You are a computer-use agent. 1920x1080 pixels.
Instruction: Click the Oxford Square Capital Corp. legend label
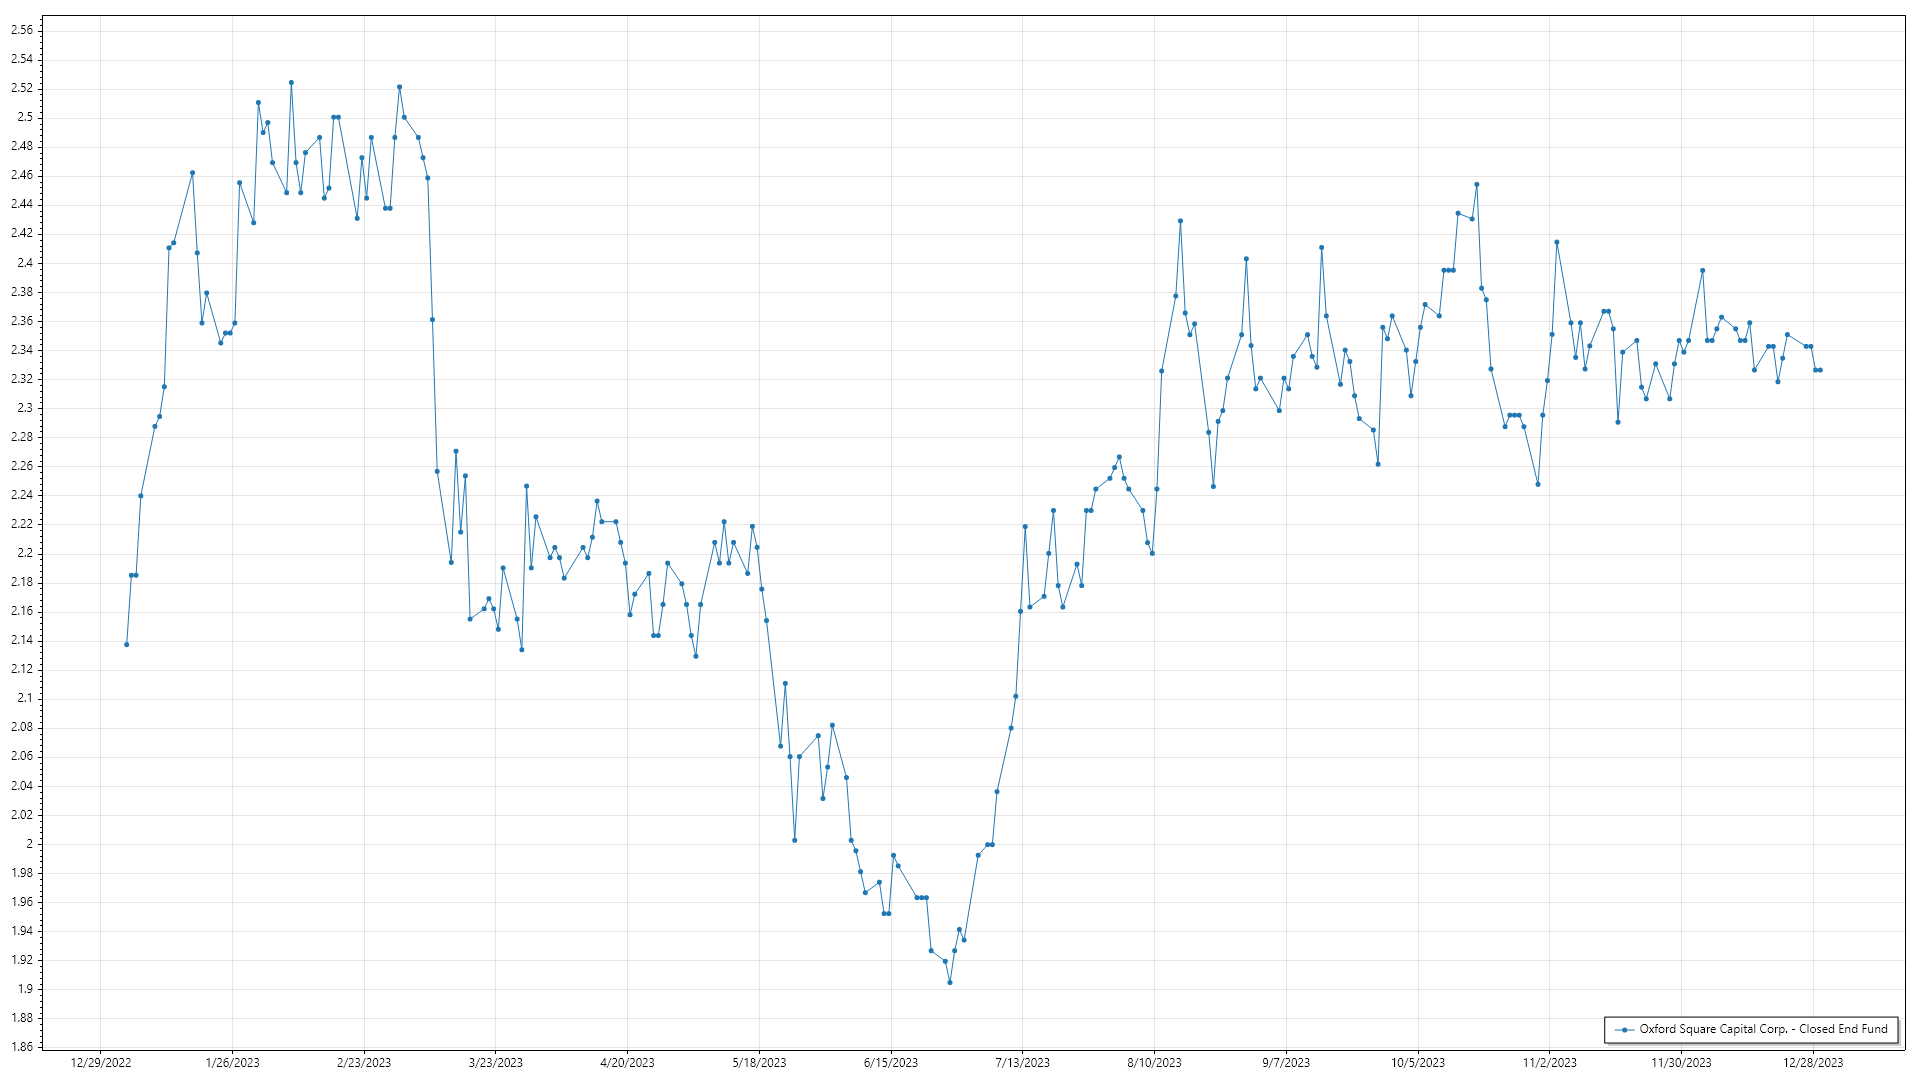1763,1029
